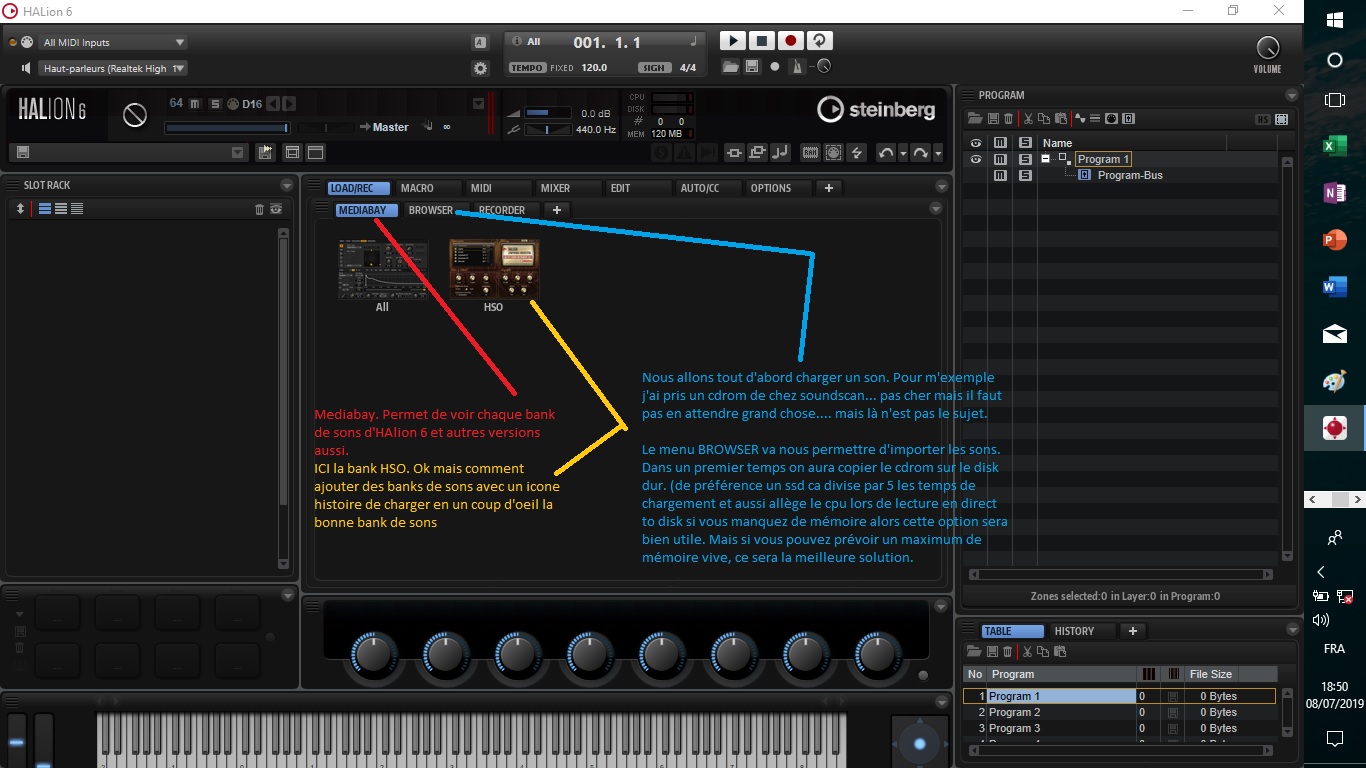Toggle the transport Loop button
The image size is (1366, 768).
[820, 41]
